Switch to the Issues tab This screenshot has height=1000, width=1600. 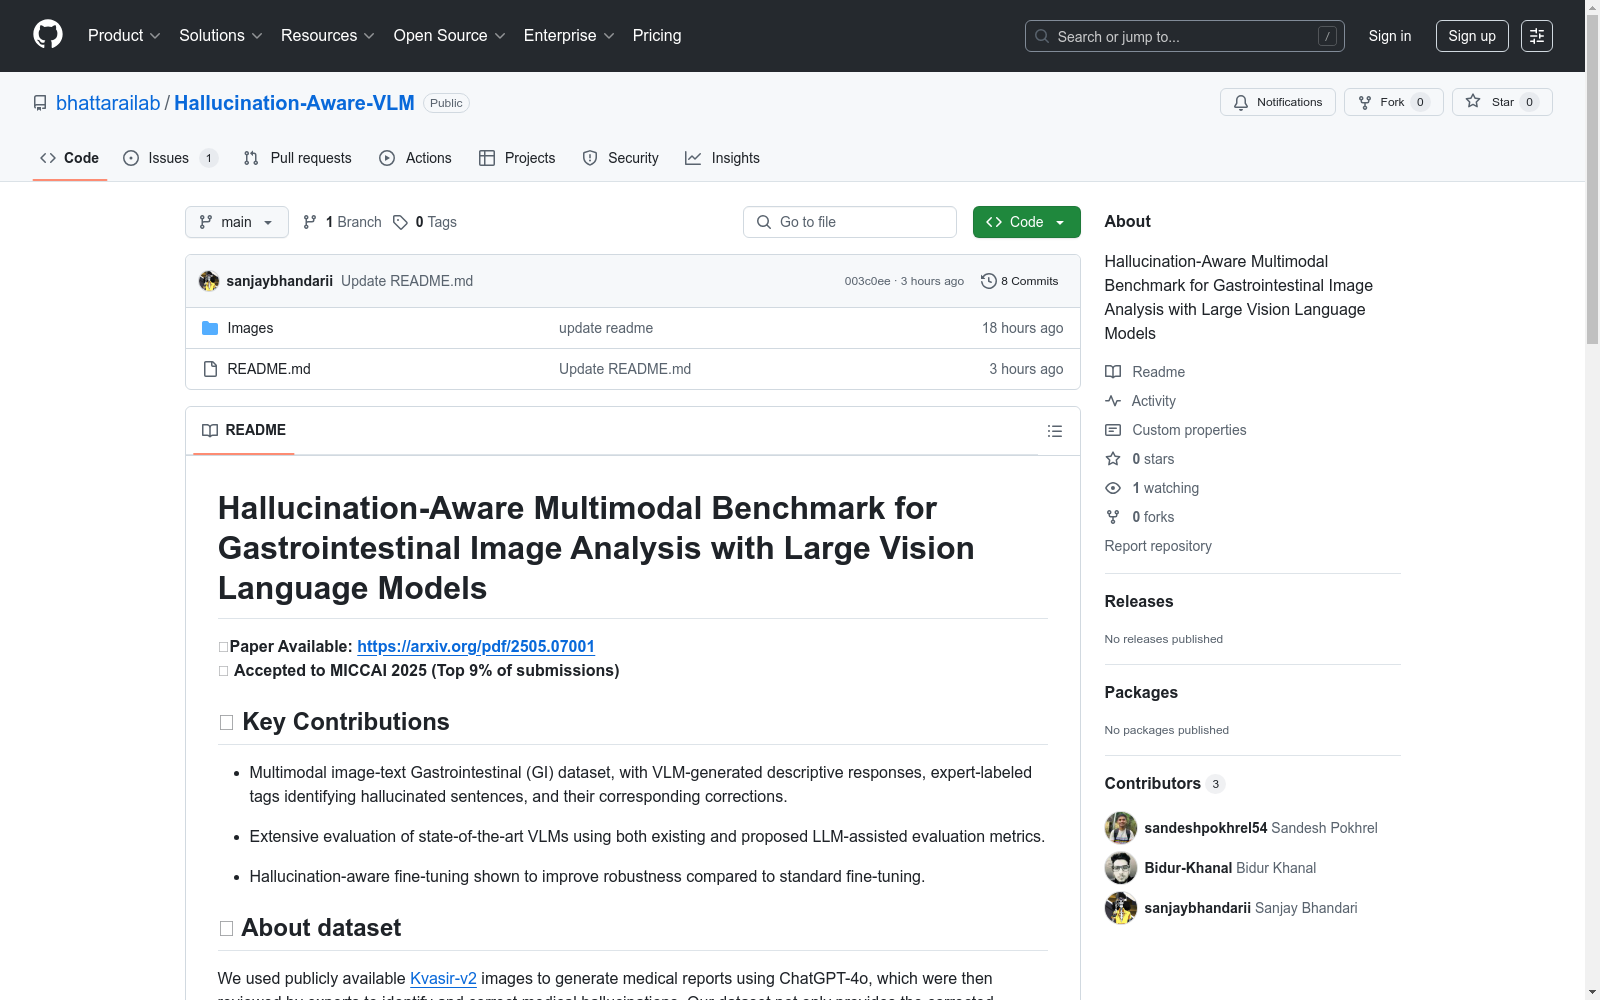170,158
